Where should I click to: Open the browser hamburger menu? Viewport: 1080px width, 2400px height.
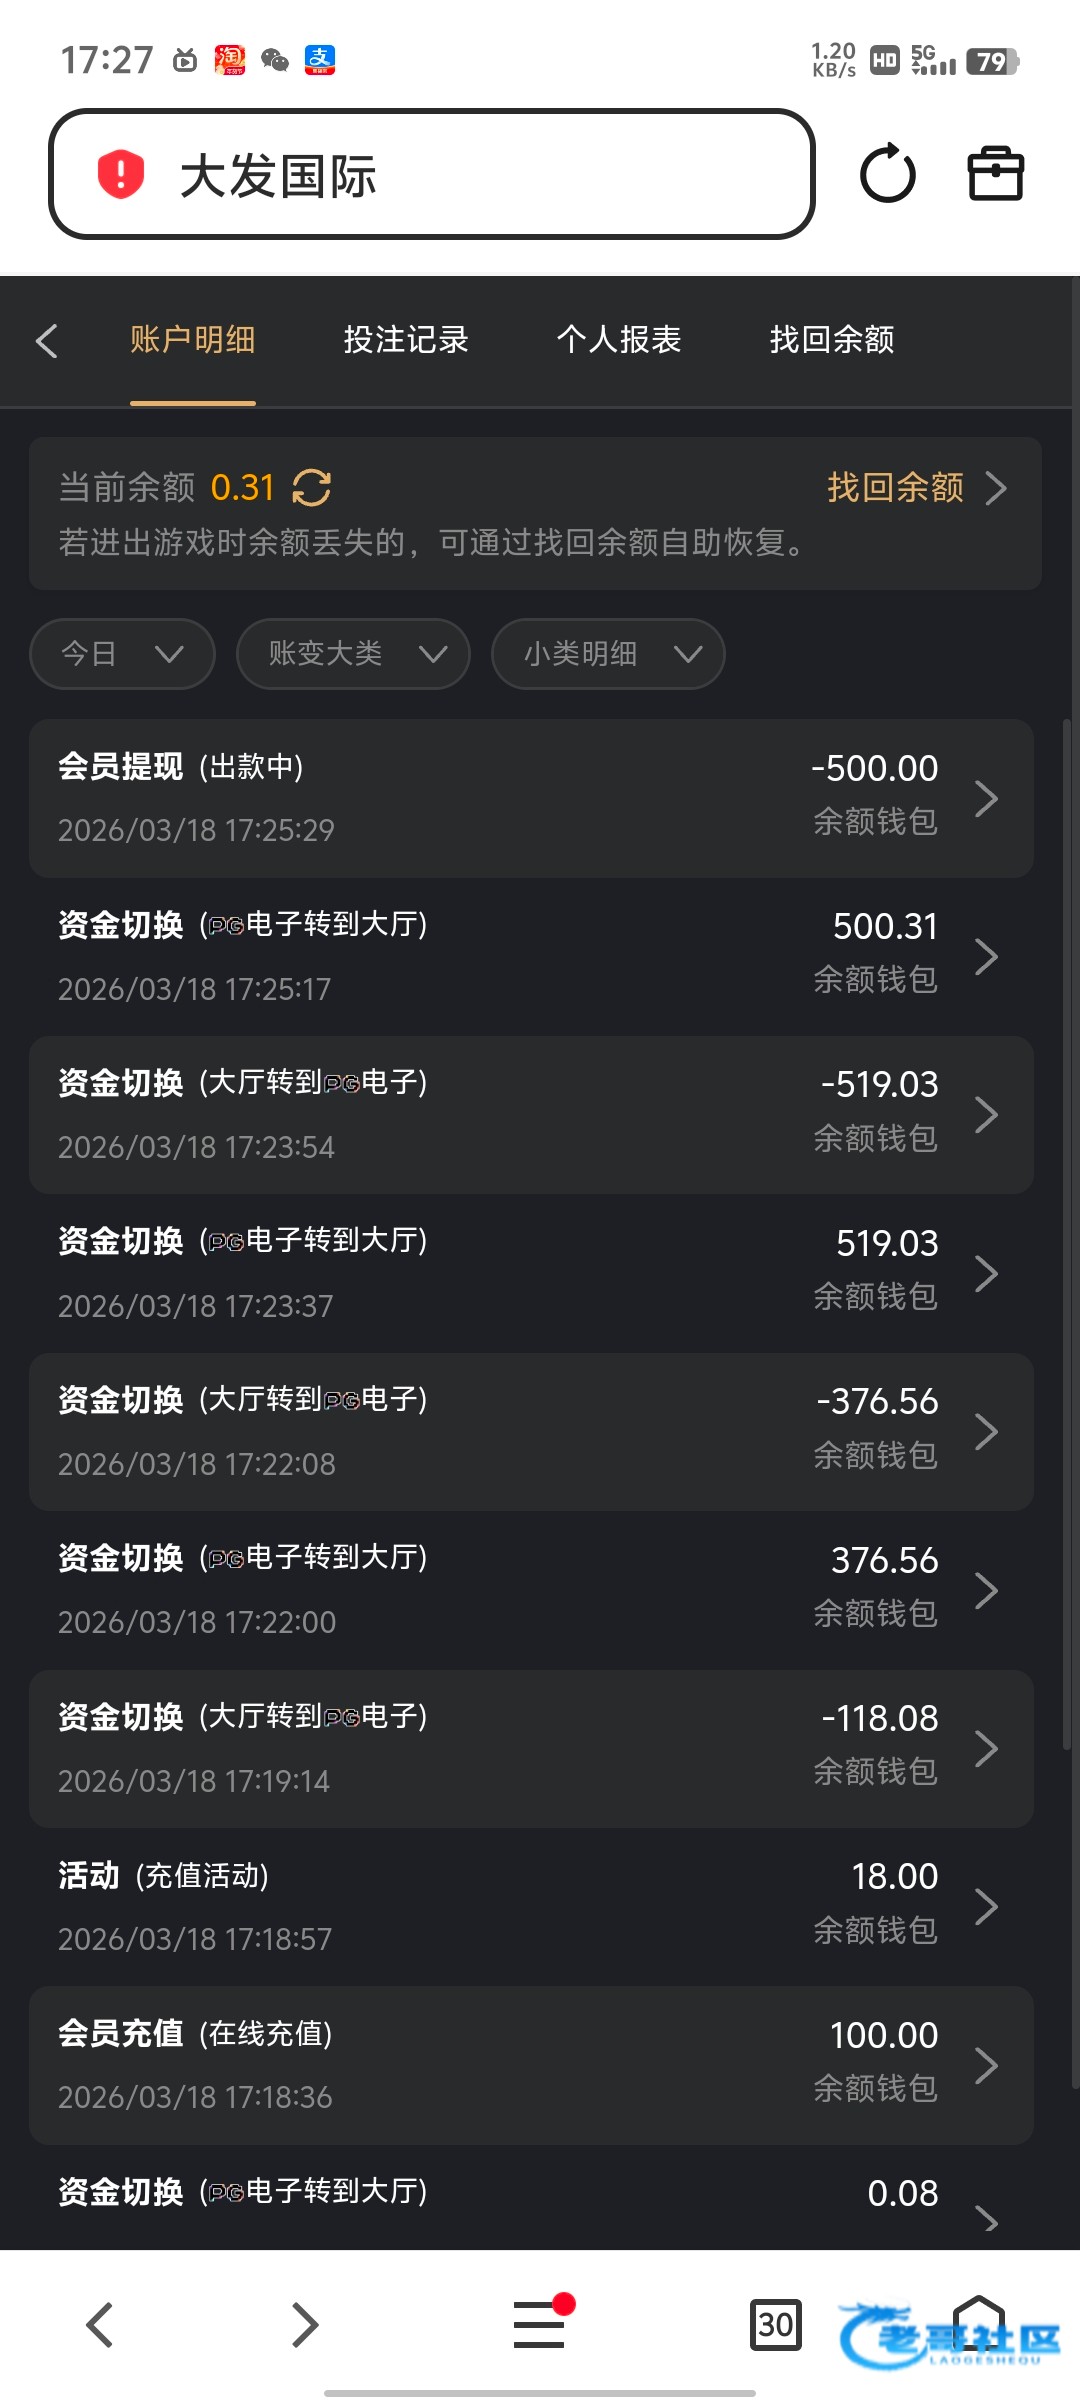(540, 2323)
